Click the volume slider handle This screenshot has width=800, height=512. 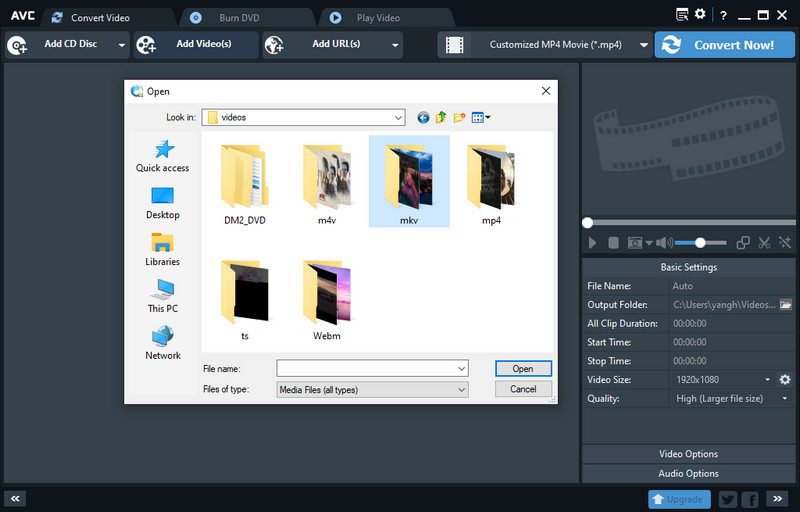click(700, 243)
